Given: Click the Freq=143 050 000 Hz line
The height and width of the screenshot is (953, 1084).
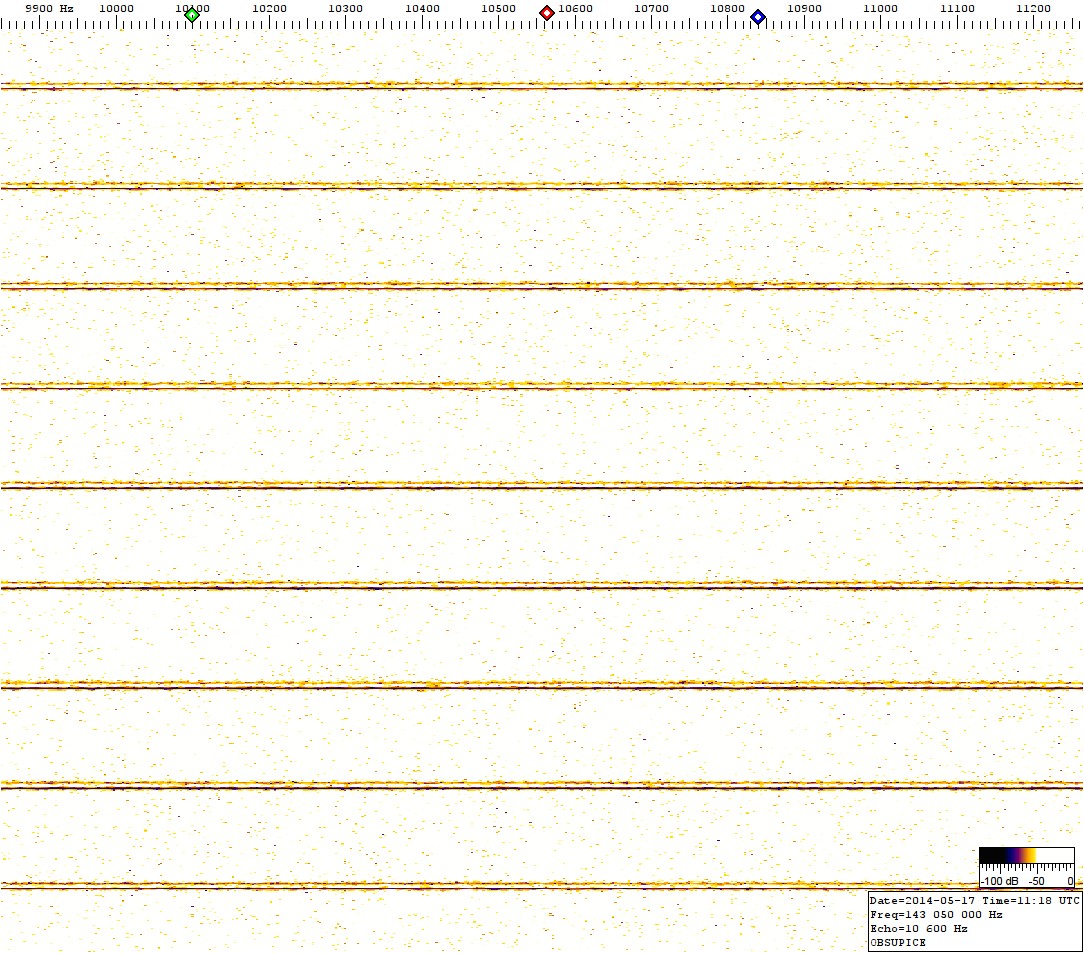Looking at the screenshot, I should point(936,914).
